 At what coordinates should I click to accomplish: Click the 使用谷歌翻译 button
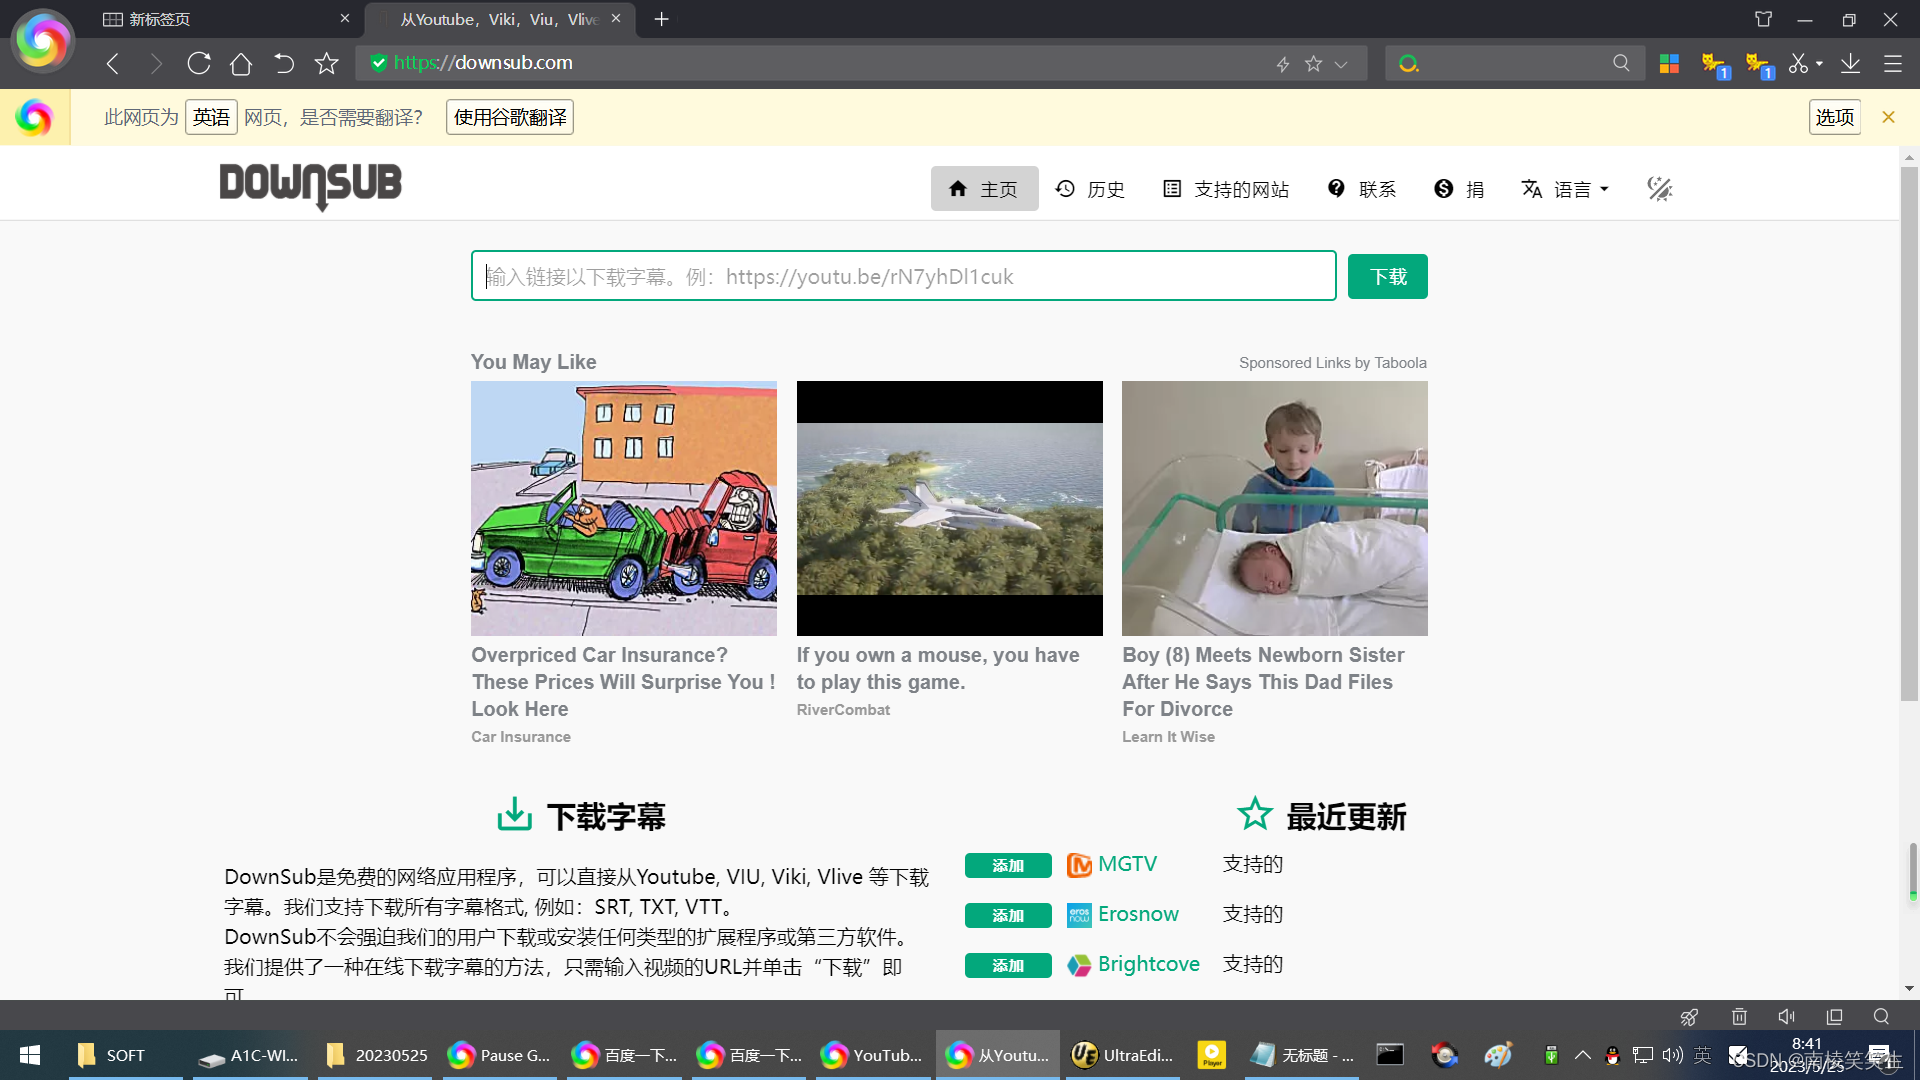[510, 117]
